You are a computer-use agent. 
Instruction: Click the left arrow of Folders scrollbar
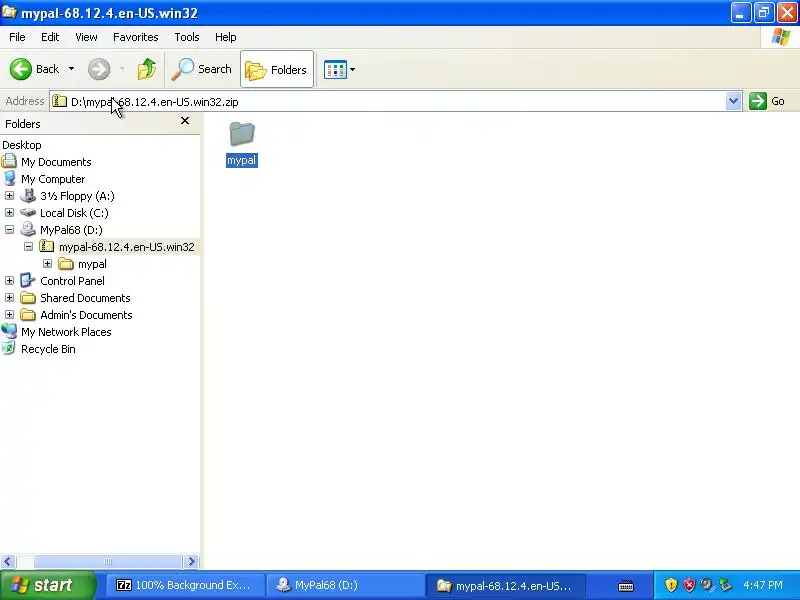(x=8, y=562)
